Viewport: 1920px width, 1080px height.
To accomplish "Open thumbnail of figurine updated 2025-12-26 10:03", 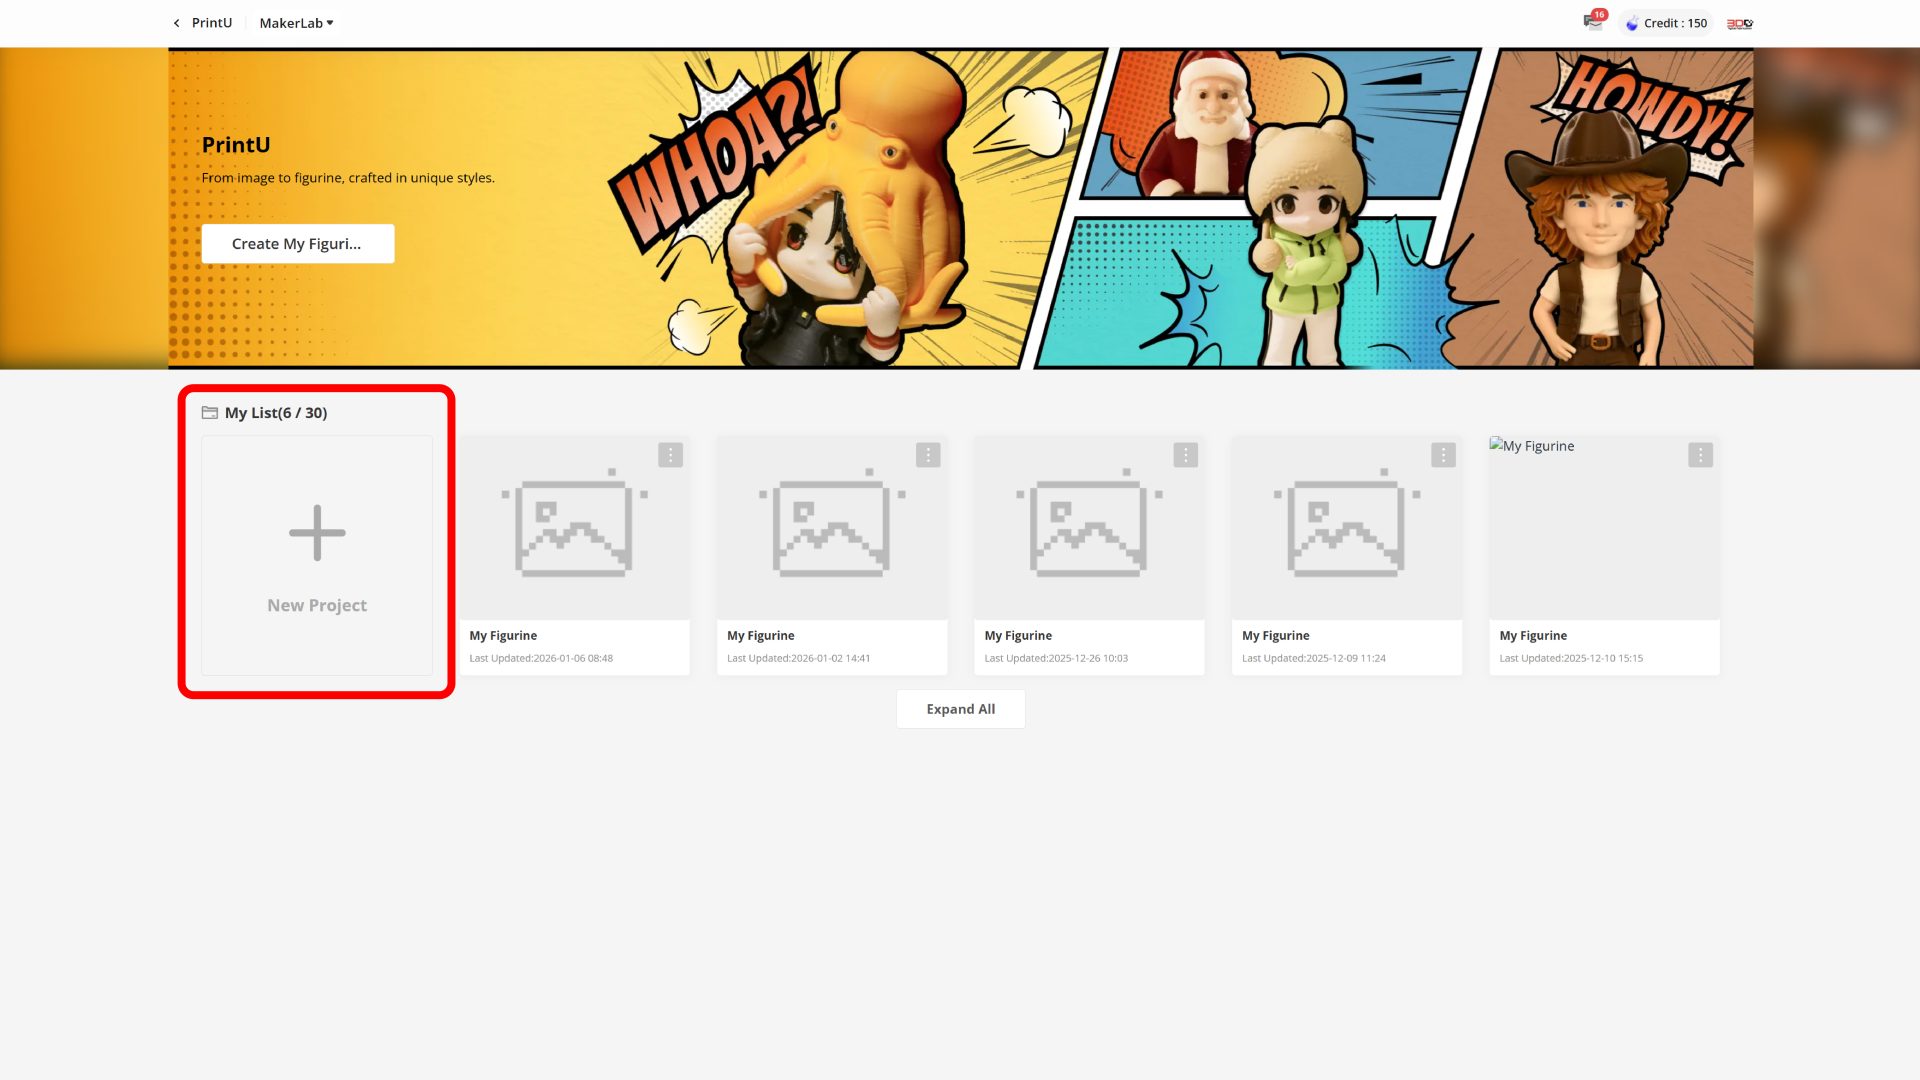I will click(1088, 527).
